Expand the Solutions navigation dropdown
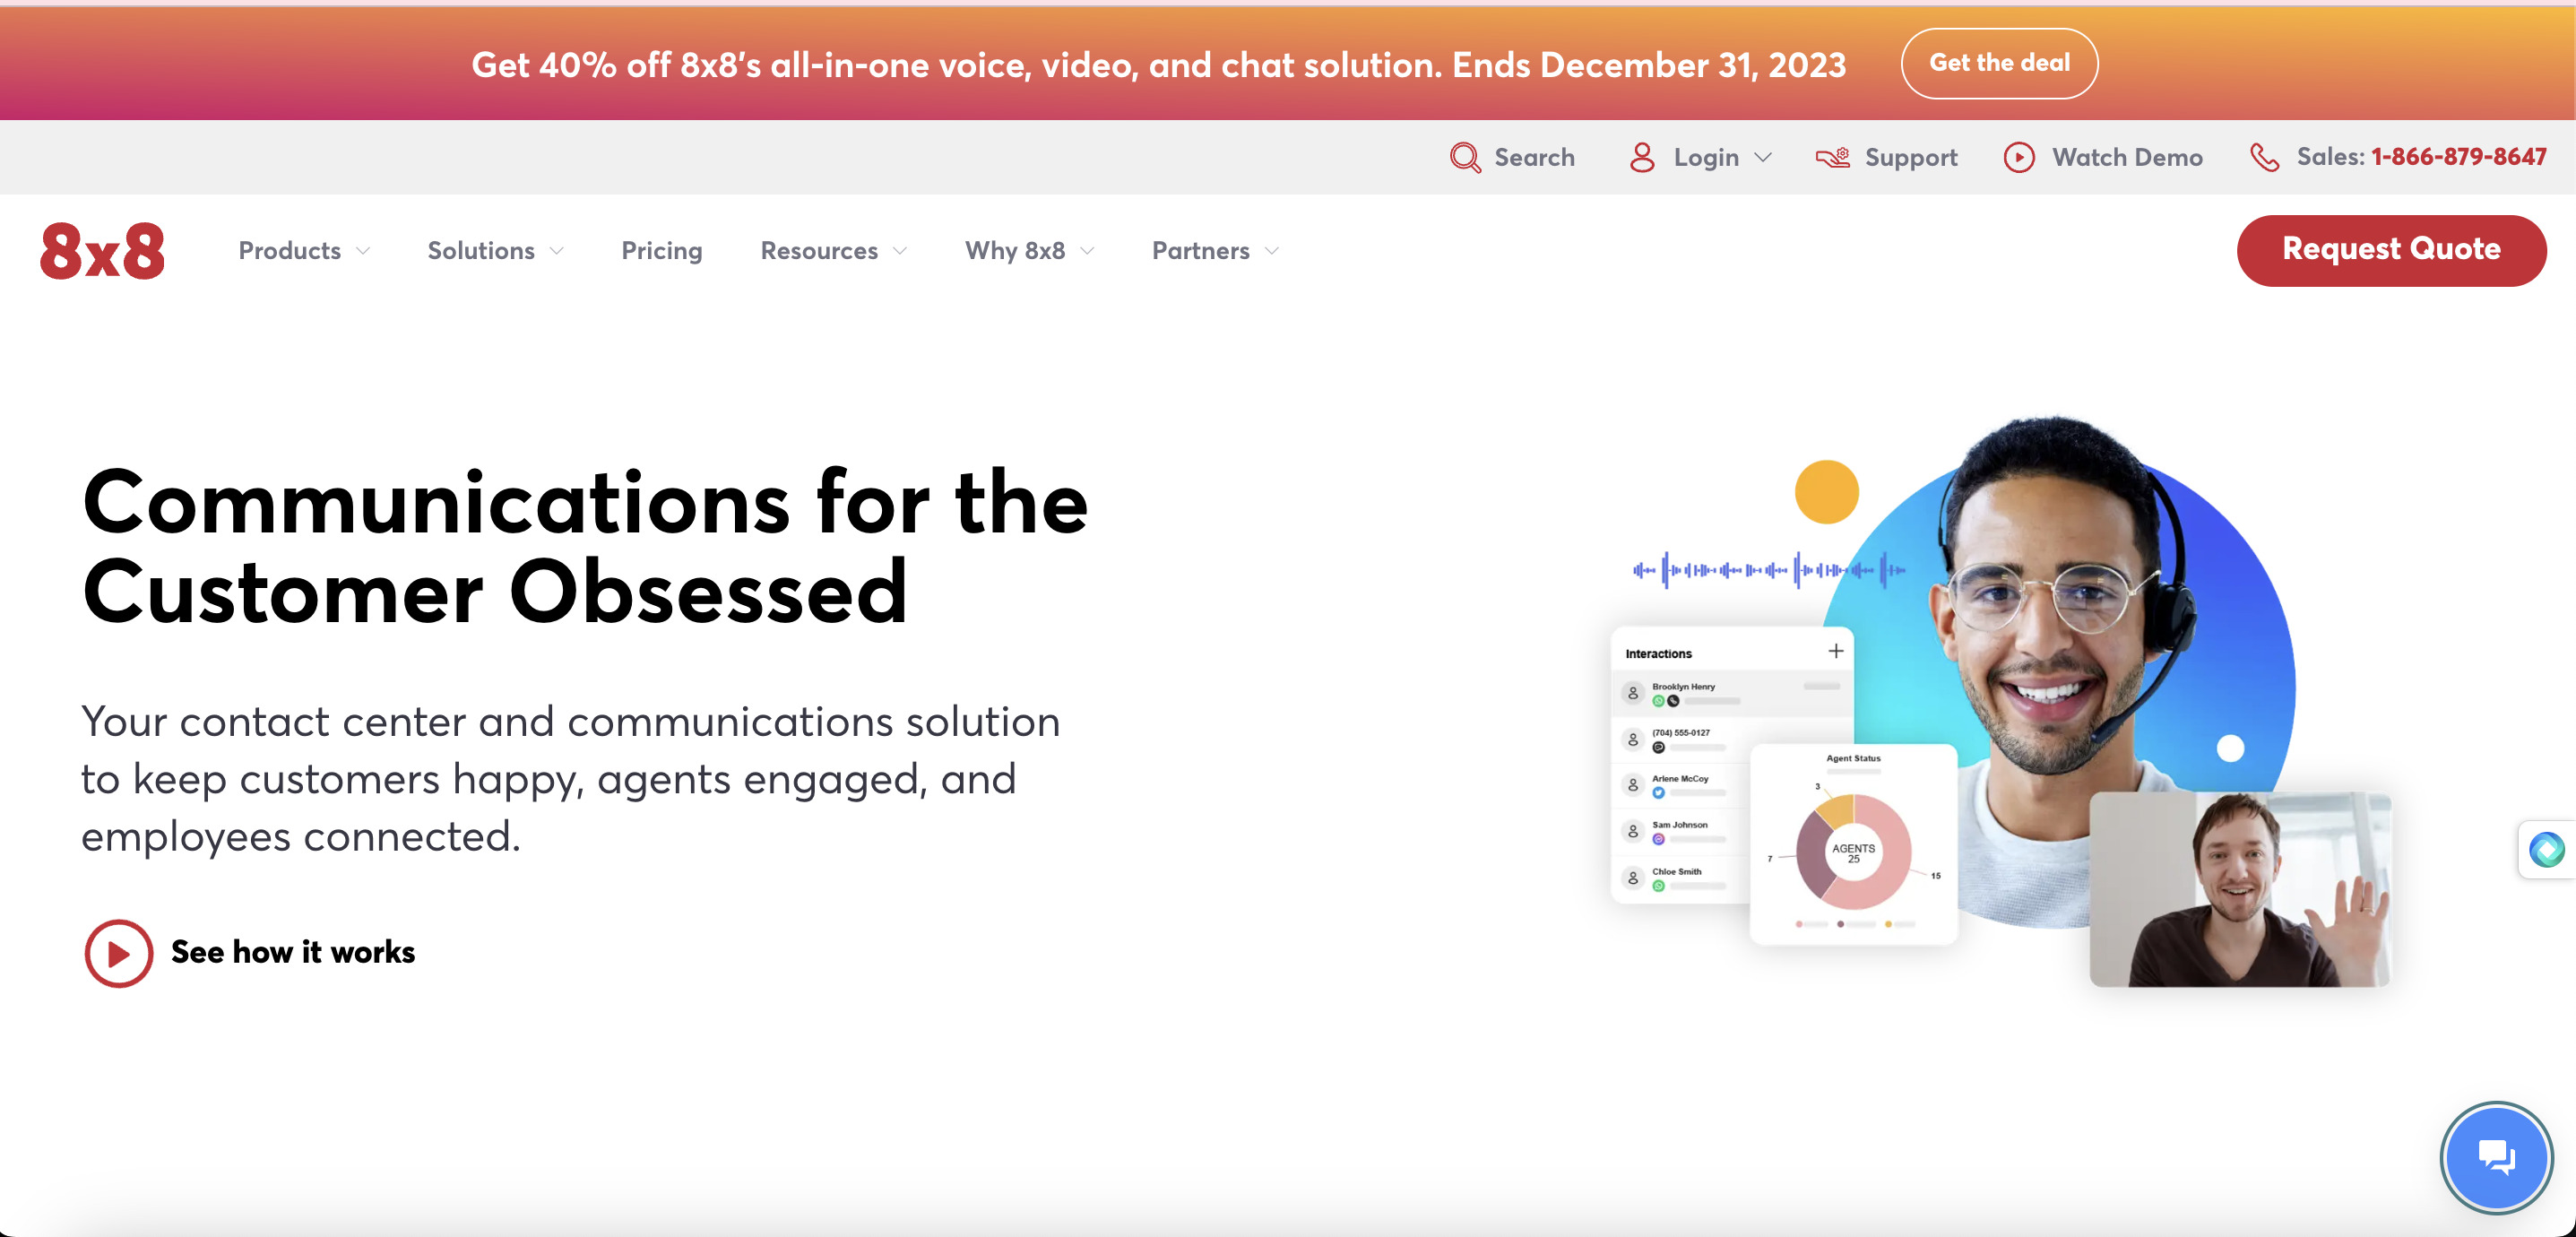Viewport: 2576px width, 1237px height. [497, 250]
